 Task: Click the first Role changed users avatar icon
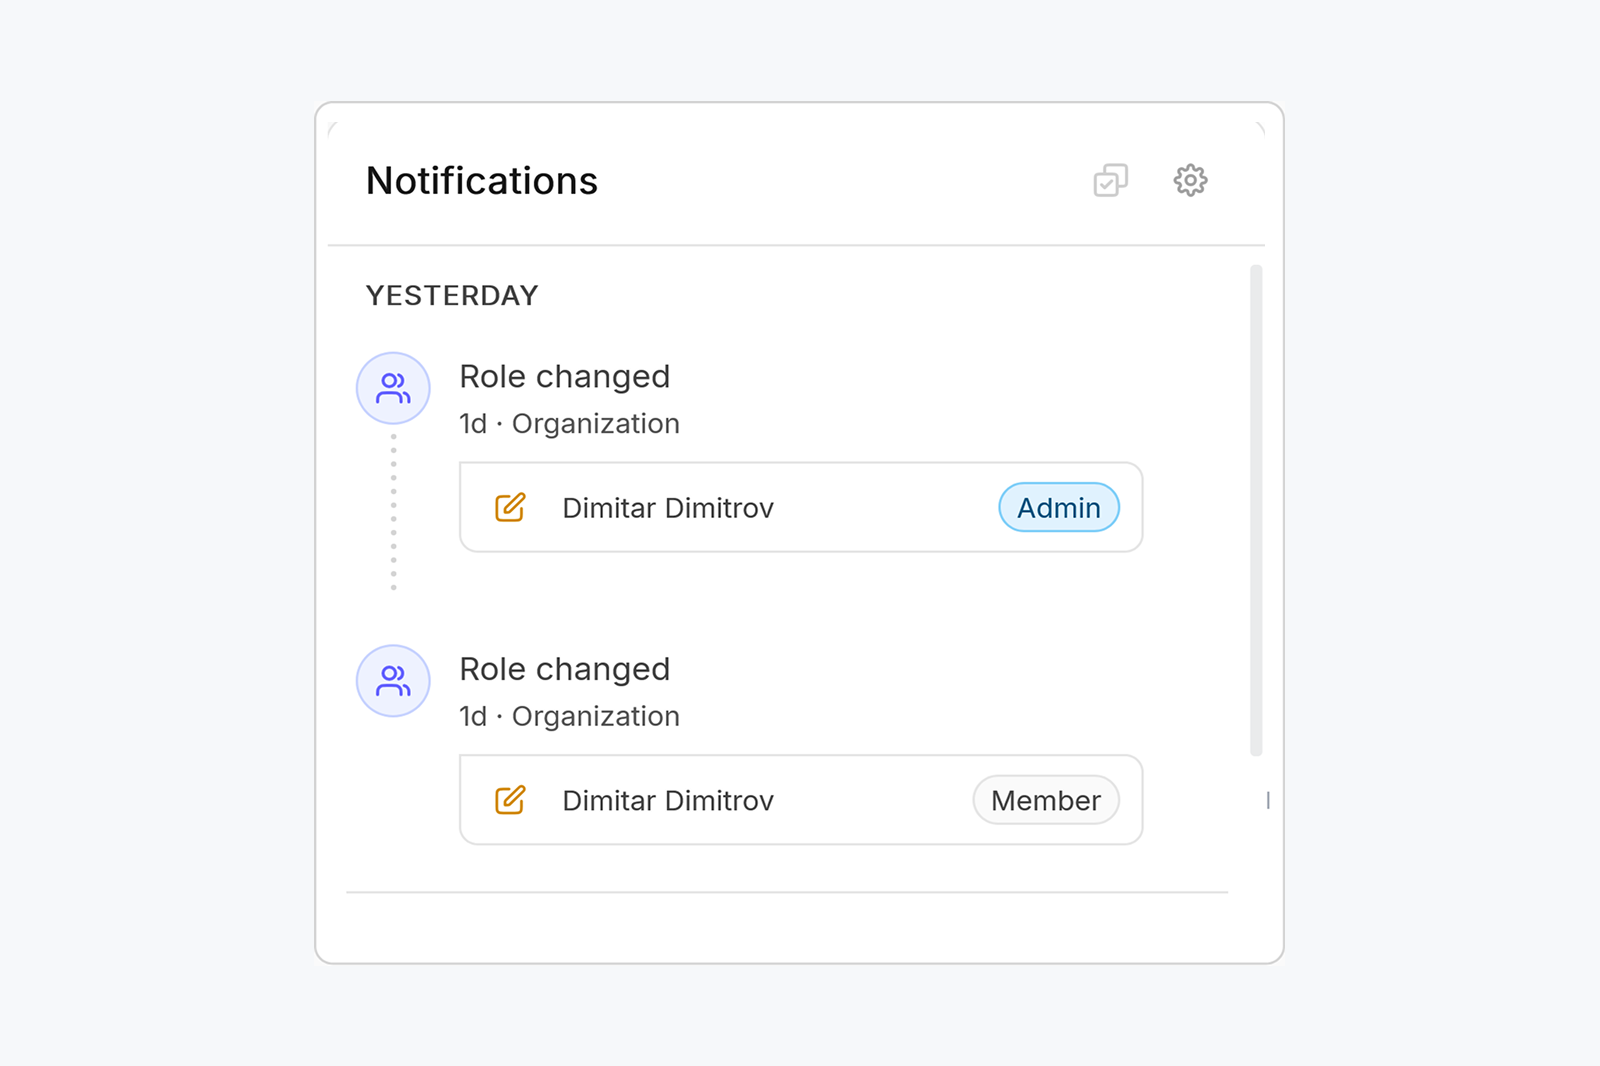click(x=393, y=388)
